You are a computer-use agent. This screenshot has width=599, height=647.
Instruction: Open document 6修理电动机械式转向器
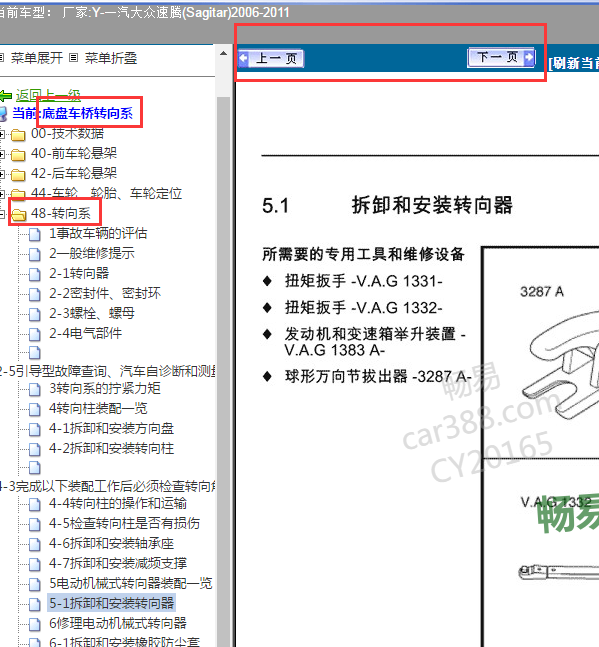coord(118,623)
